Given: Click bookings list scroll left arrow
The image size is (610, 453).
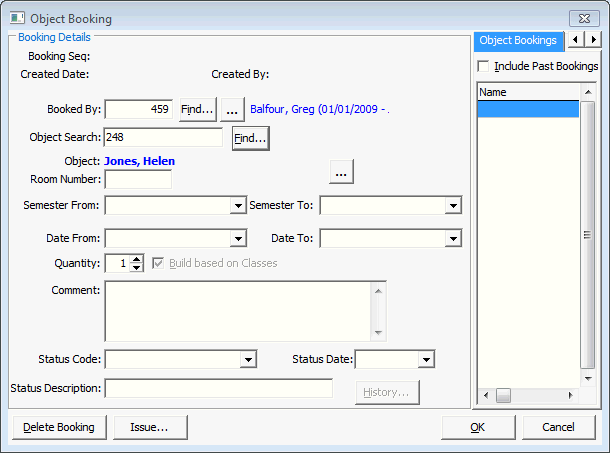Looking at the screenshot, I should [x=486, y=395].
